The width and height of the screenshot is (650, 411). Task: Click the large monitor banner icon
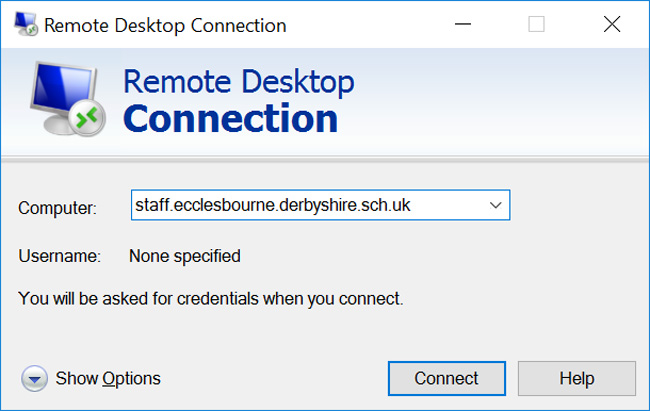click(x=68, y=99)
